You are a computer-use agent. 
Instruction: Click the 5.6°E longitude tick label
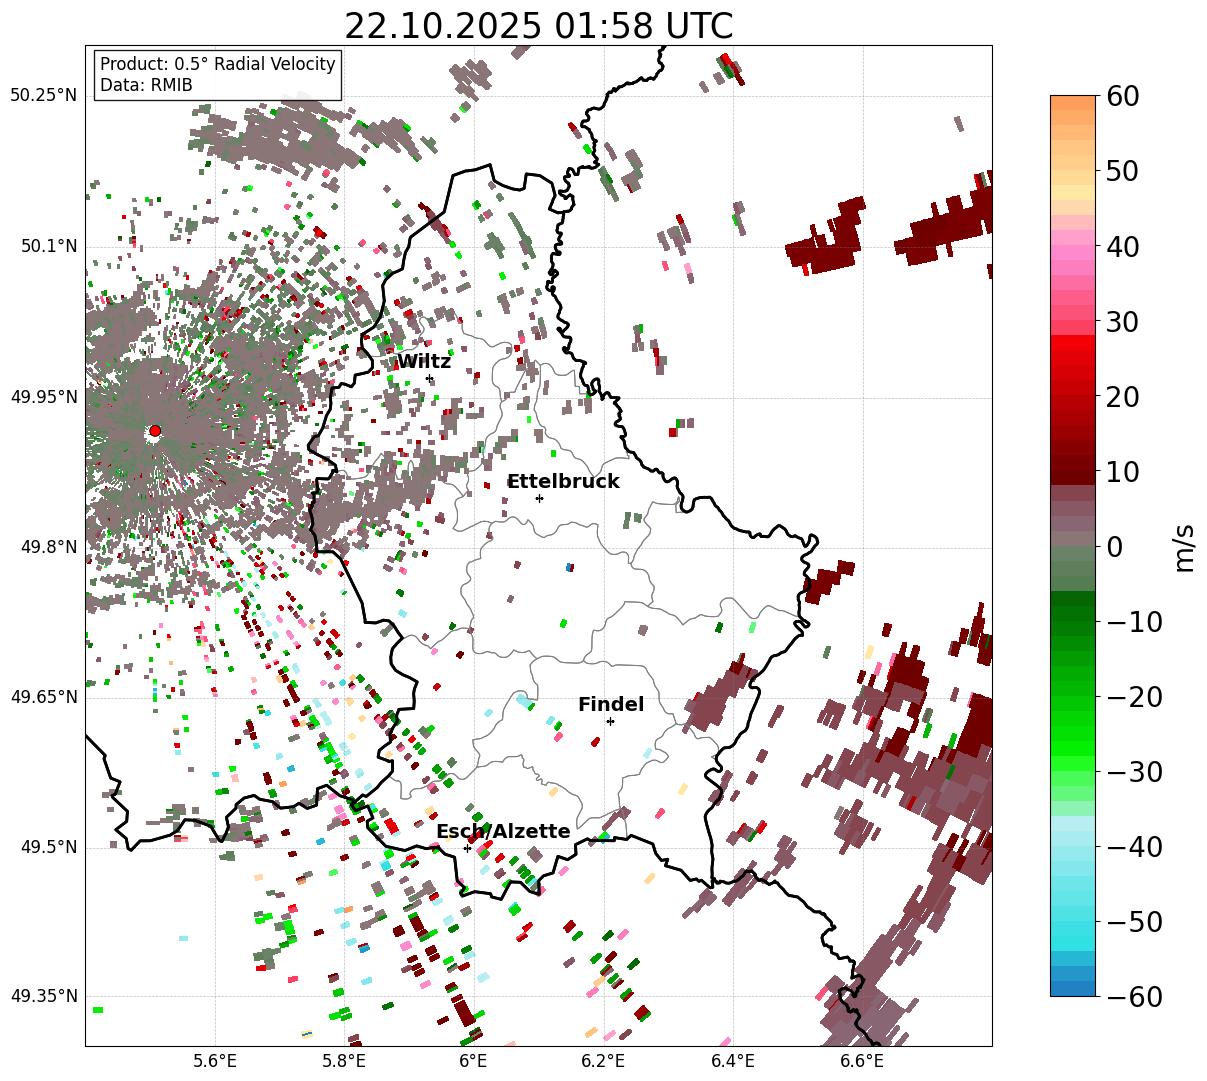215,1060
